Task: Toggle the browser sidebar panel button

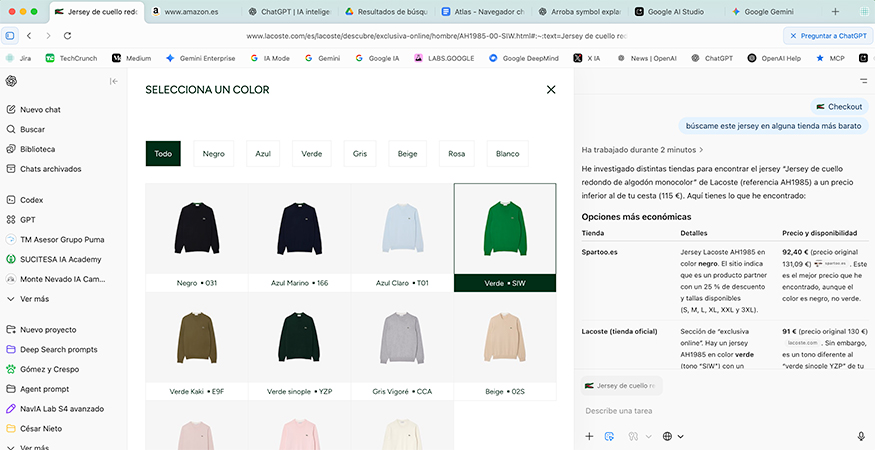Action: [10, 35]
